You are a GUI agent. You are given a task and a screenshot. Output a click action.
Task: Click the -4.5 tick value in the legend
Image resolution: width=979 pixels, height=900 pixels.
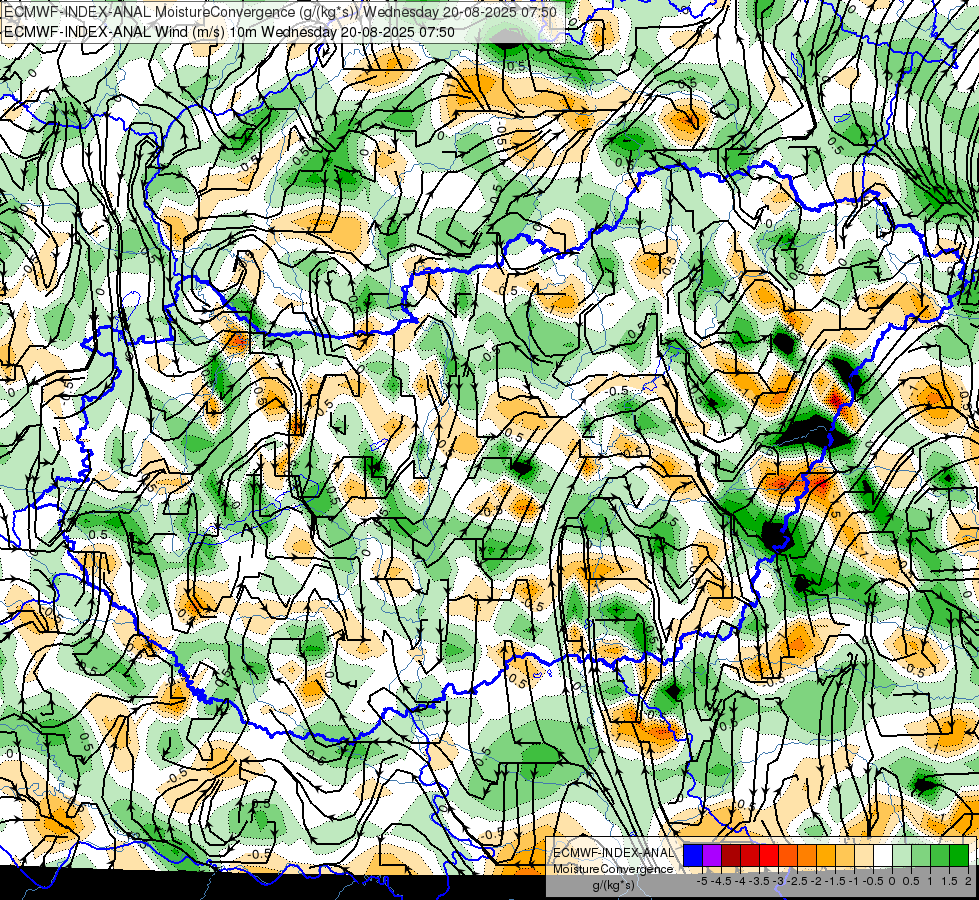722,881
